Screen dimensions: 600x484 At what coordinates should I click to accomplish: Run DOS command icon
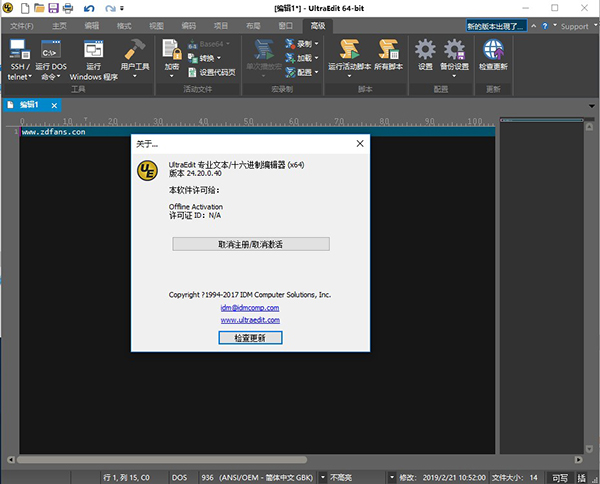pos(51,50)
